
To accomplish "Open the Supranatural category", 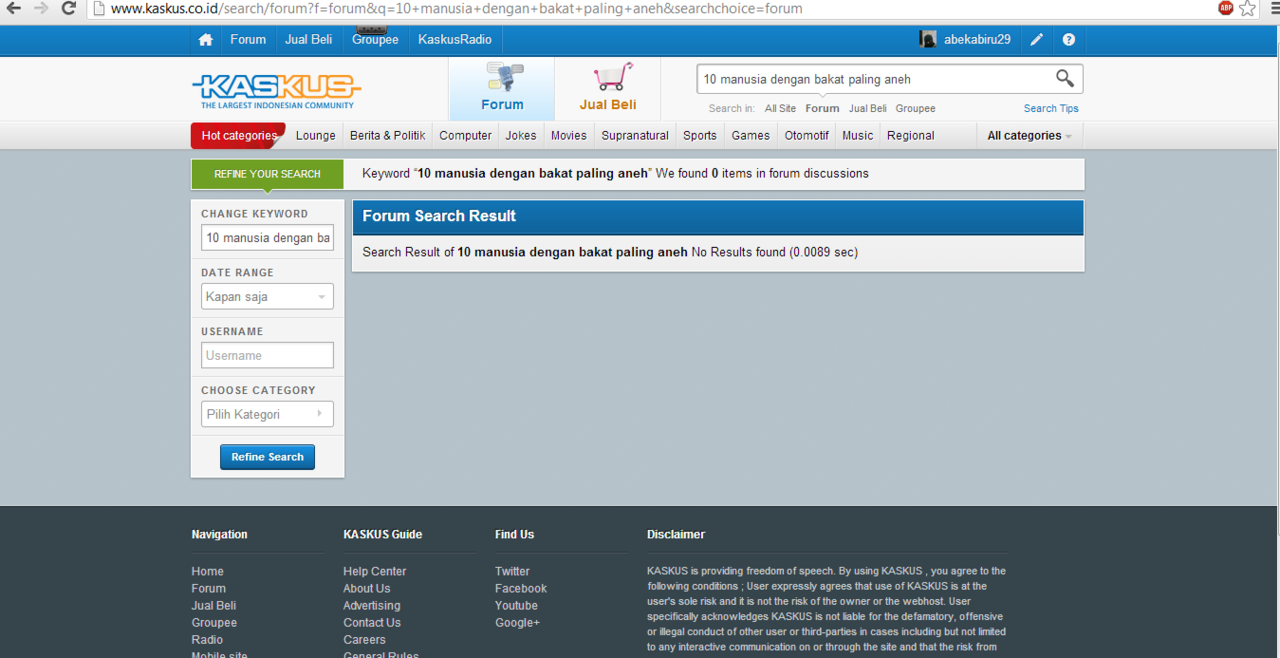I will pos(635,136).
